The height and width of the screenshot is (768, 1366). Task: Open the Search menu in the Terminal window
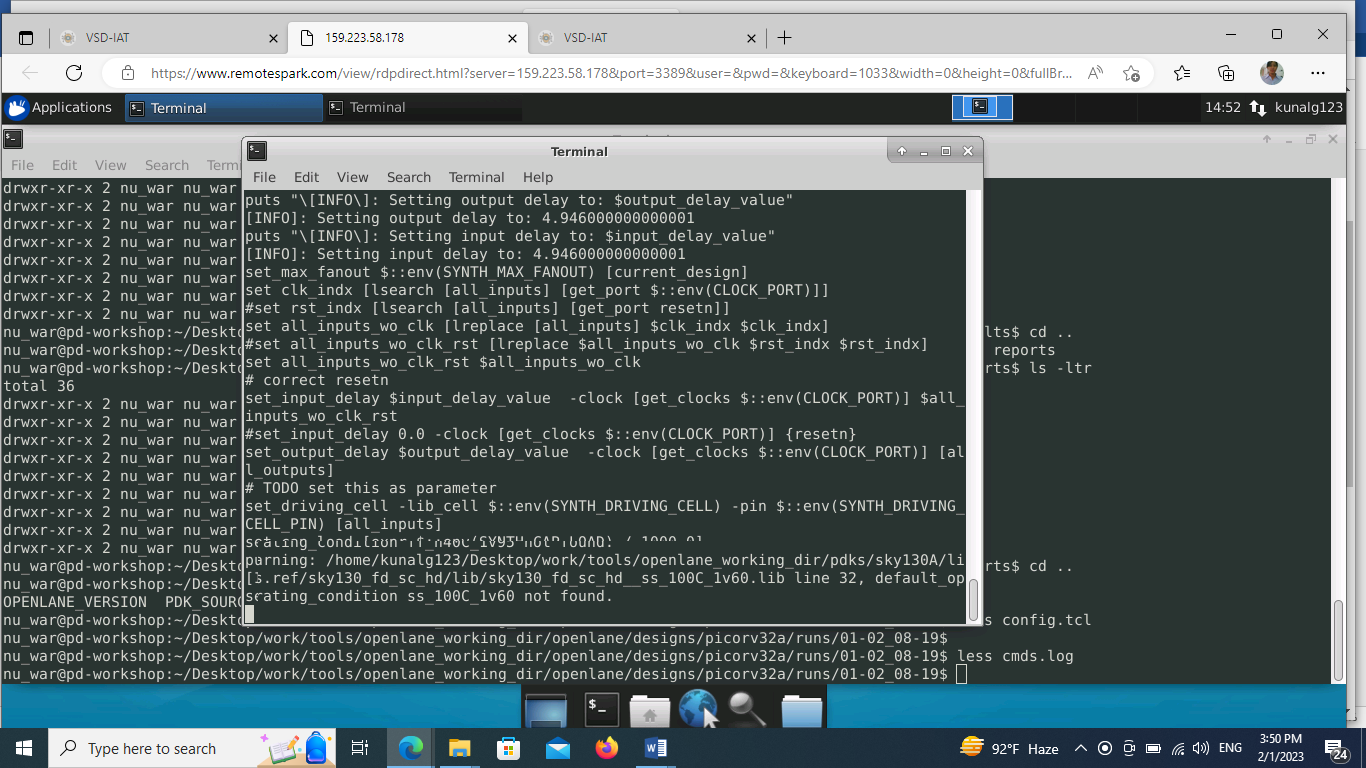408,177
